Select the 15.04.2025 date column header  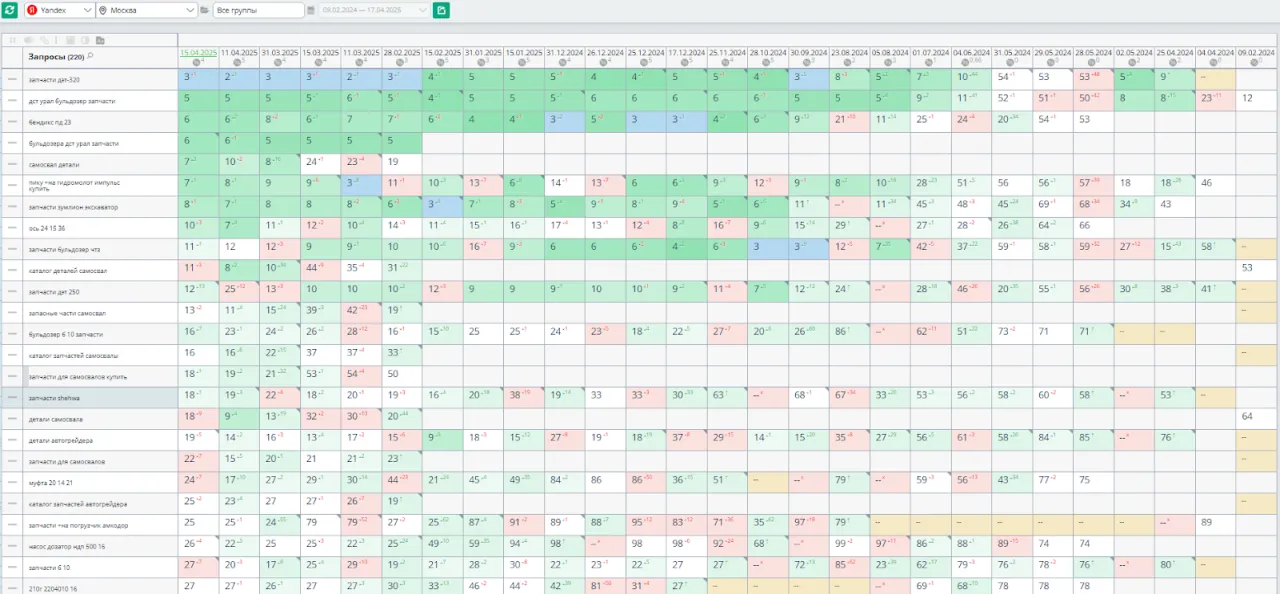coord(198,52)
